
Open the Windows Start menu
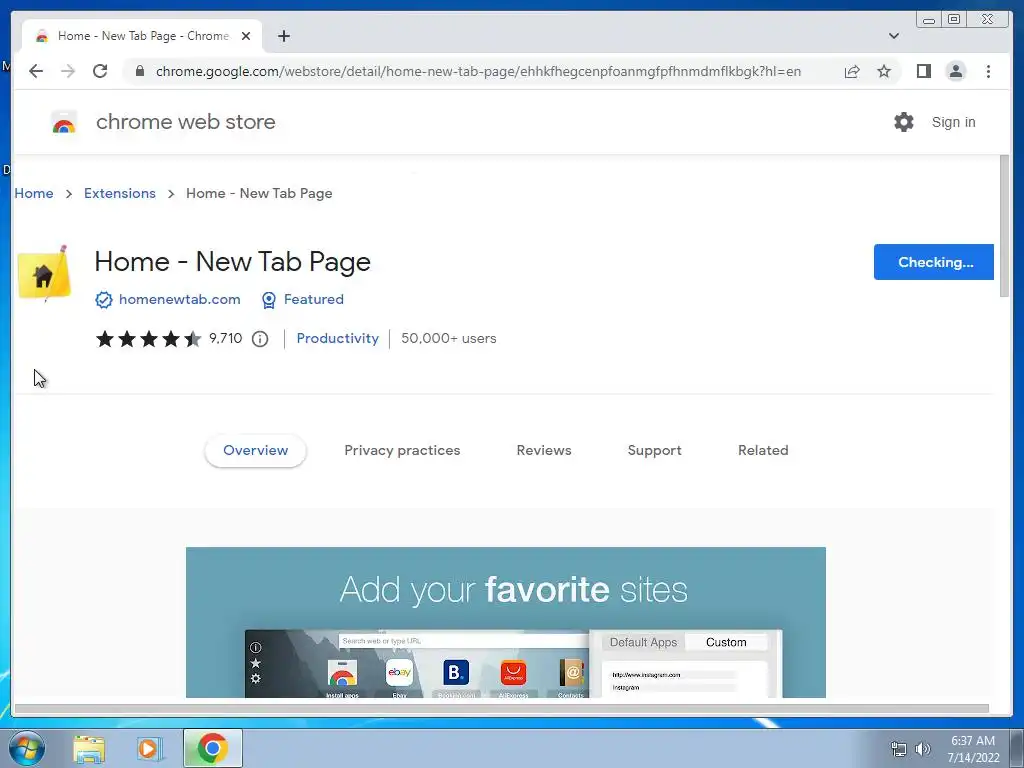tap(27, 748)
